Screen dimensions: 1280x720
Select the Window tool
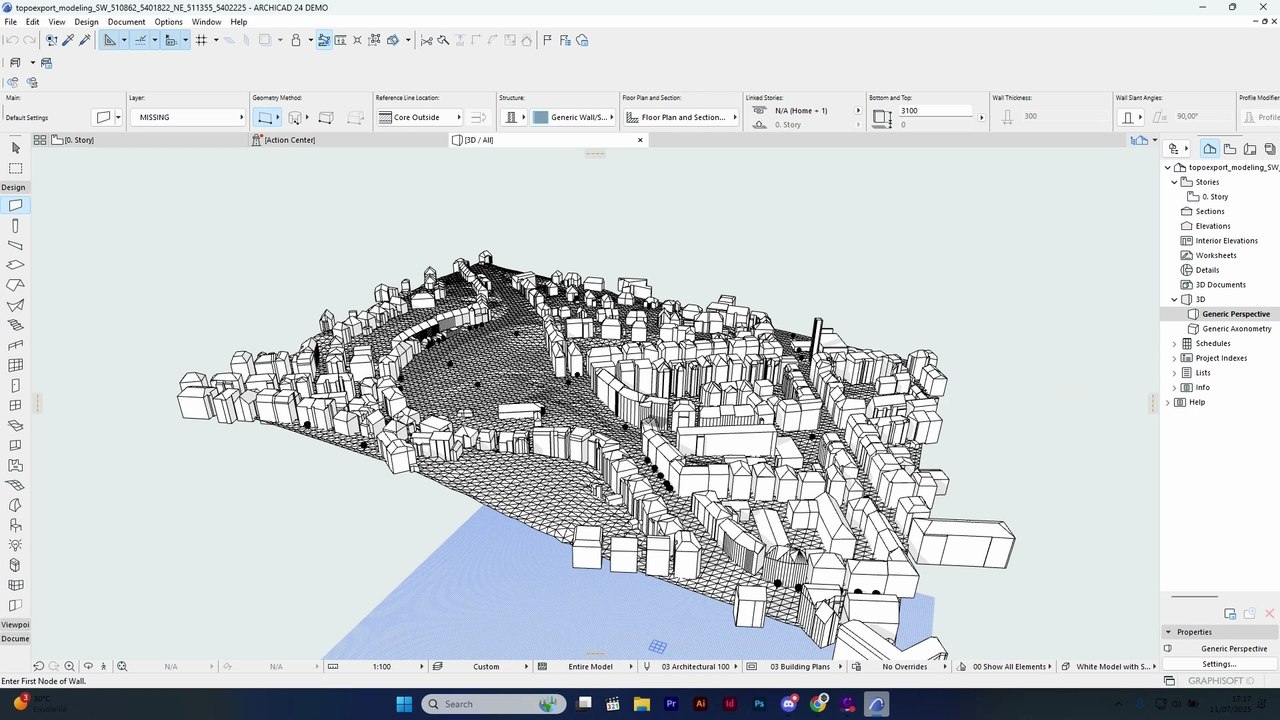(15, 405)
